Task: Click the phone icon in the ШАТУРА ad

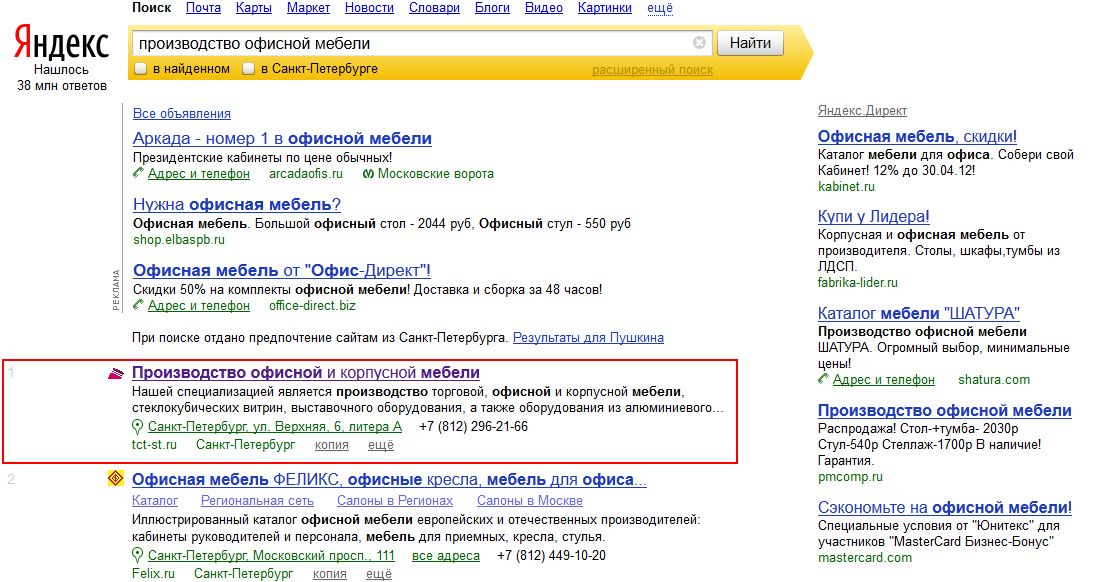Action: click(x=823, y=379)
